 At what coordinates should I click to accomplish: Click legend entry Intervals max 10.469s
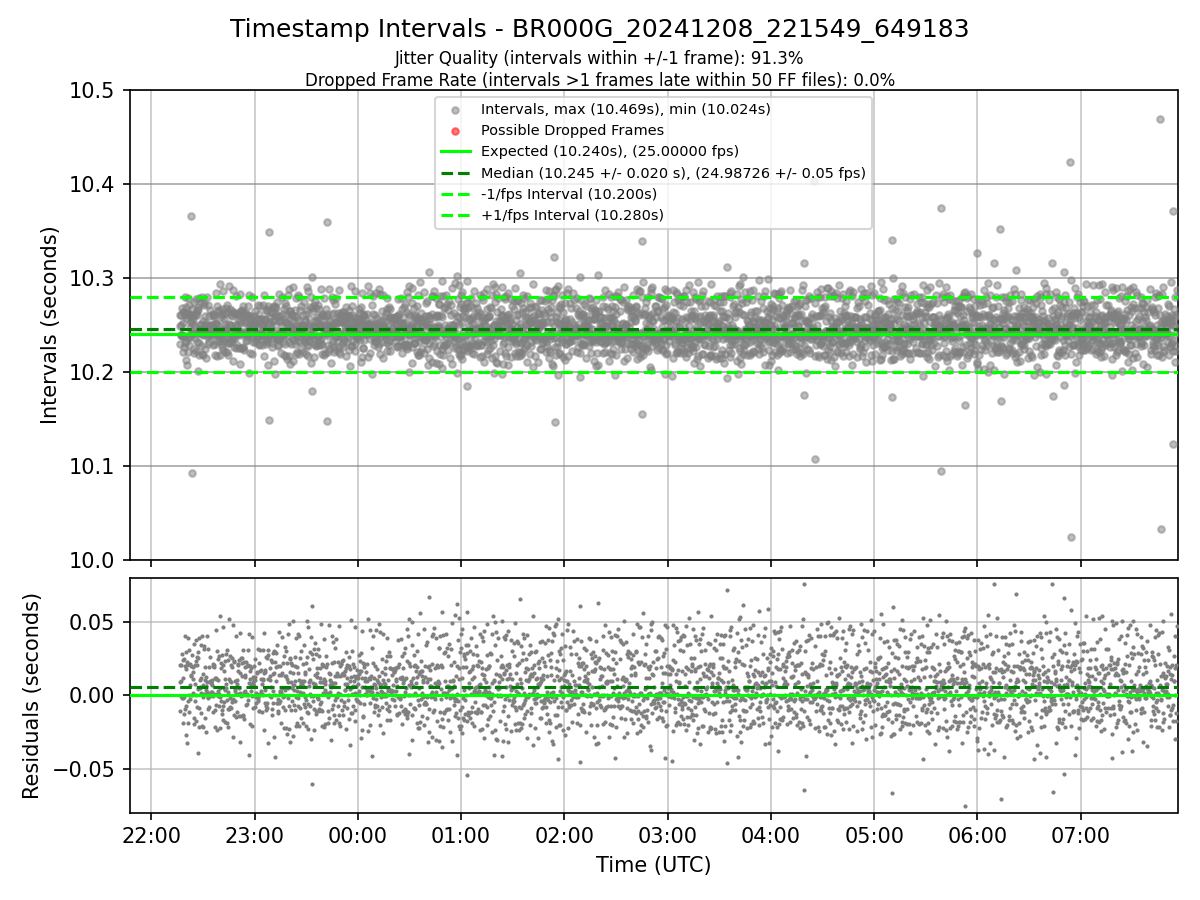pos(626,109)
